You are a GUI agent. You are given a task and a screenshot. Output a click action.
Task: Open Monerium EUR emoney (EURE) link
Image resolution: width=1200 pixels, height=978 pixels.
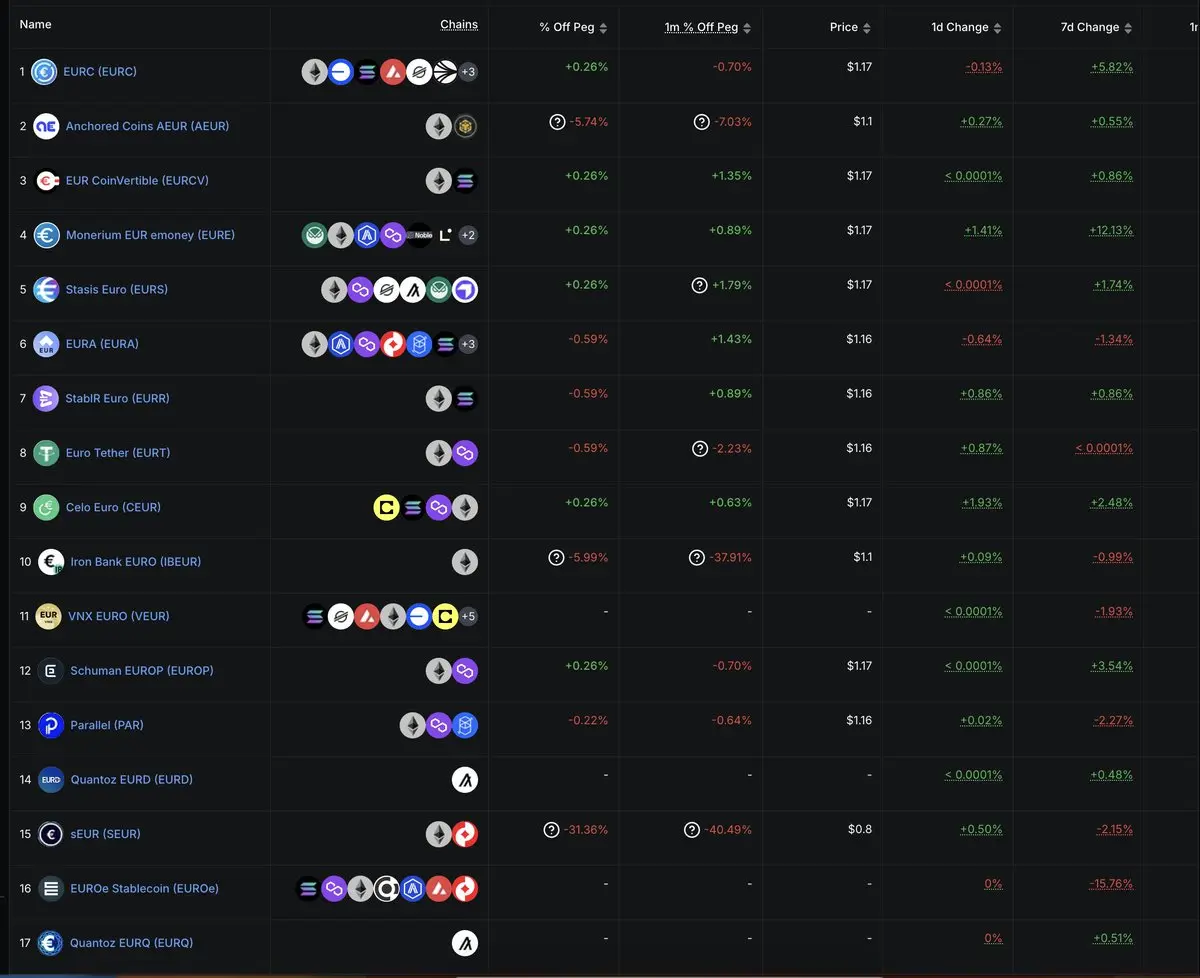pyautogui.click(x=150, y=236)
